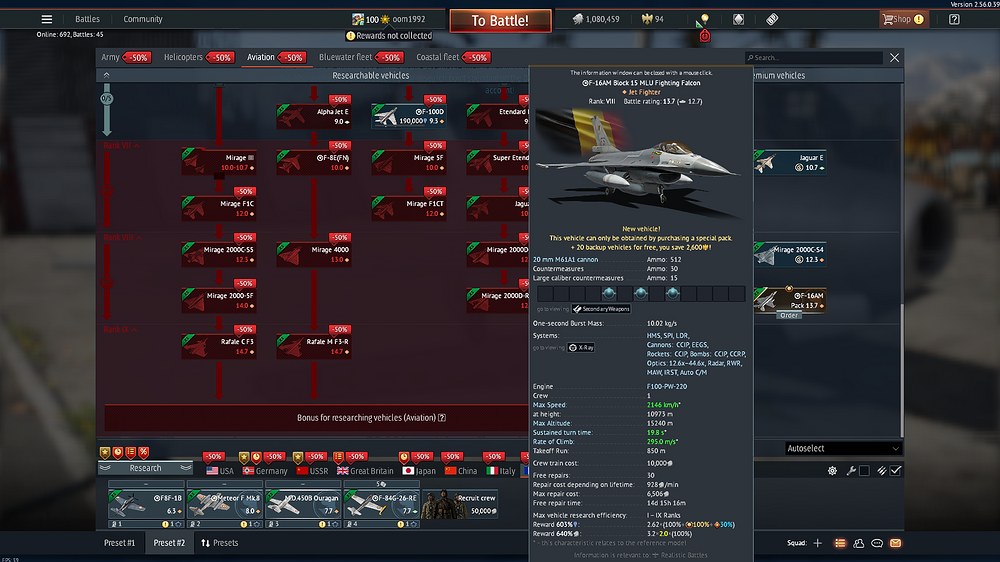1000x562 pixels.
Task: Select the Alpha Jet E vehicle
Action: tap(314, 116)
